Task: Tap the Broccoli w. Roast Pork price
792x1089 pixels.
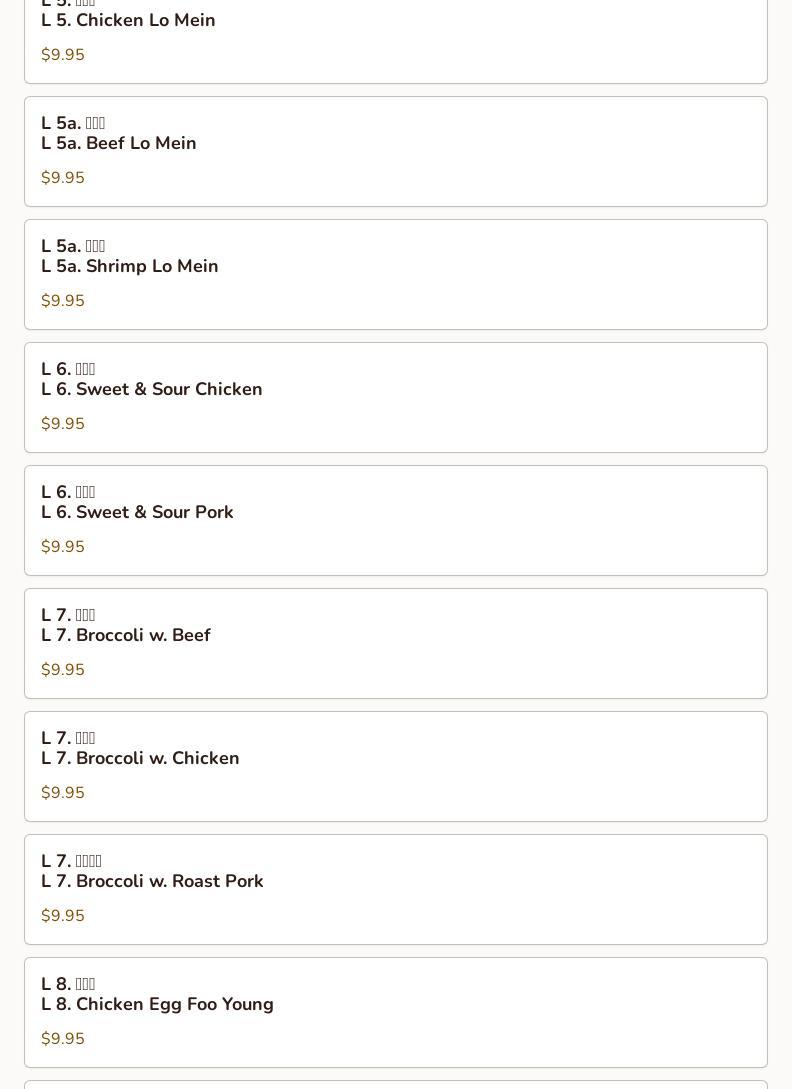Action: pyautogui.click(x=63, y=916)
